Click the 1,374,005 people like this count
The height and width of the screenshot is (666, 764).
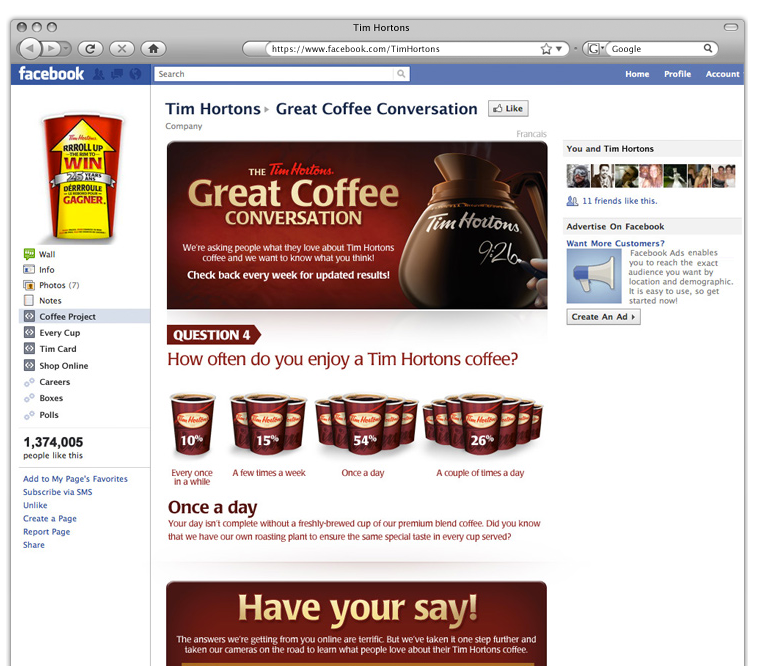coord(53,448)
